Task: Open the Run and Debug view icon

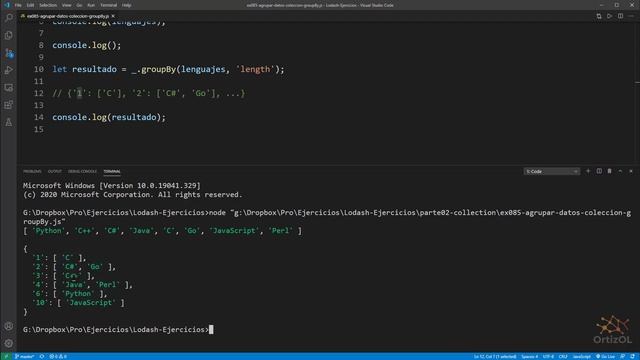Action: pyautogui.click(x=9, y=70)
